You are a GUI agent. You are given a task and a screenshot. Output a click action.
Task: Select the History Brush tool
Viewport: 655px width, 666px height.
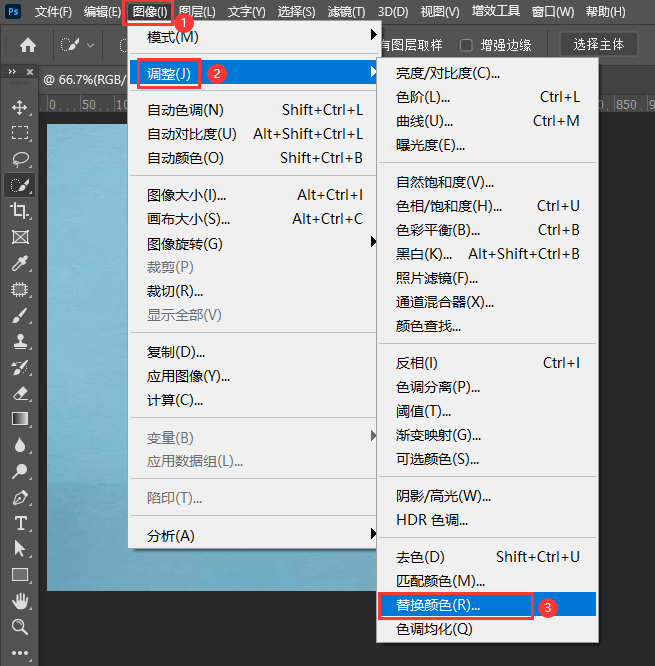[x=20, y=367]
